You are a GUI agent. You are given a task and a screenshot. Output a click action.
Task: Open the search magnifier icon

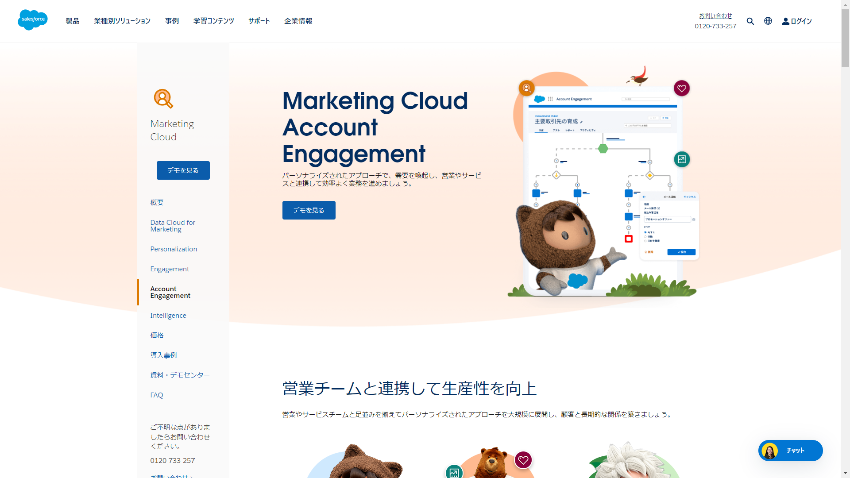pyautogui.click(x=750, y=21)
